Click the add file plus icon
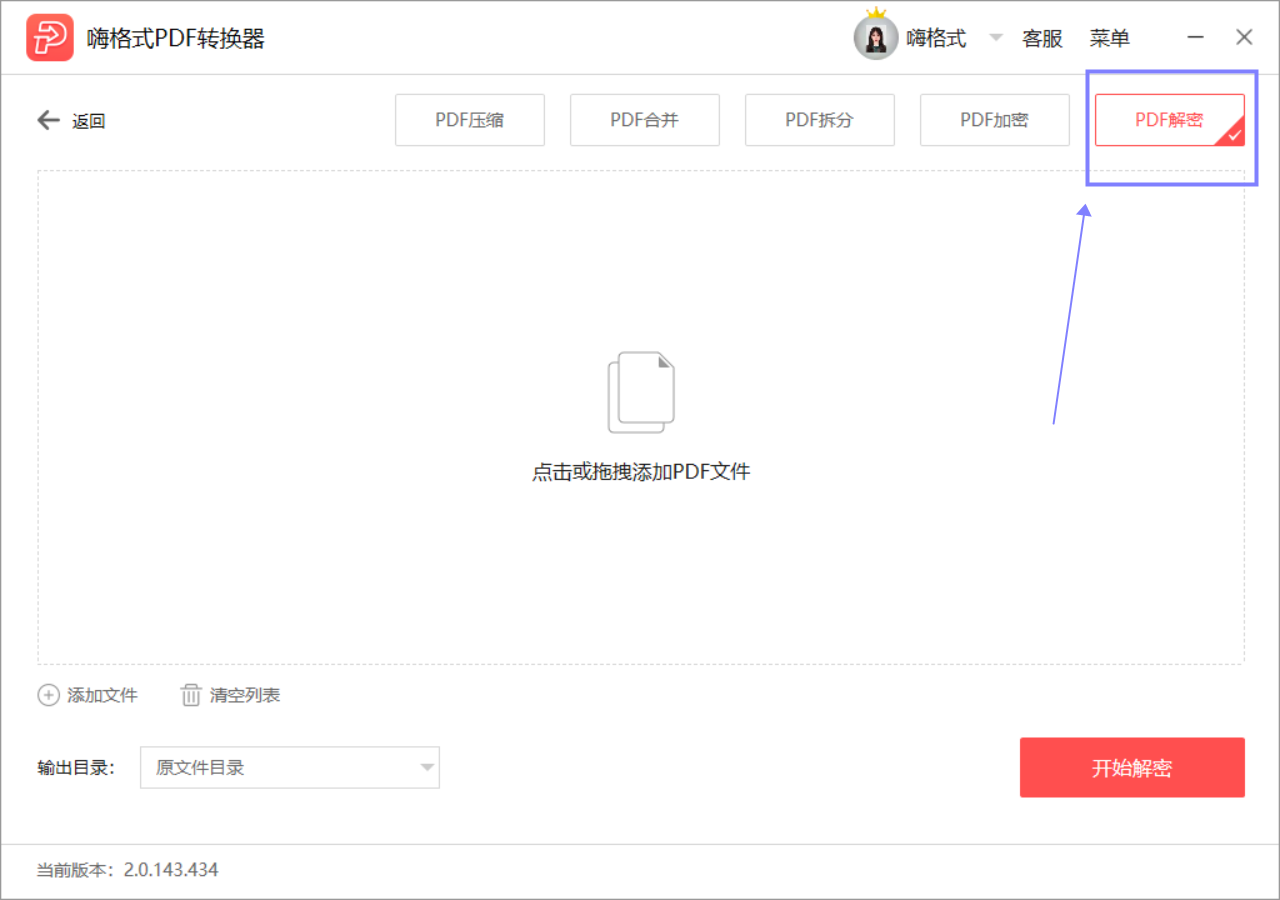The image size is (1280, 900). coord(48,695)
